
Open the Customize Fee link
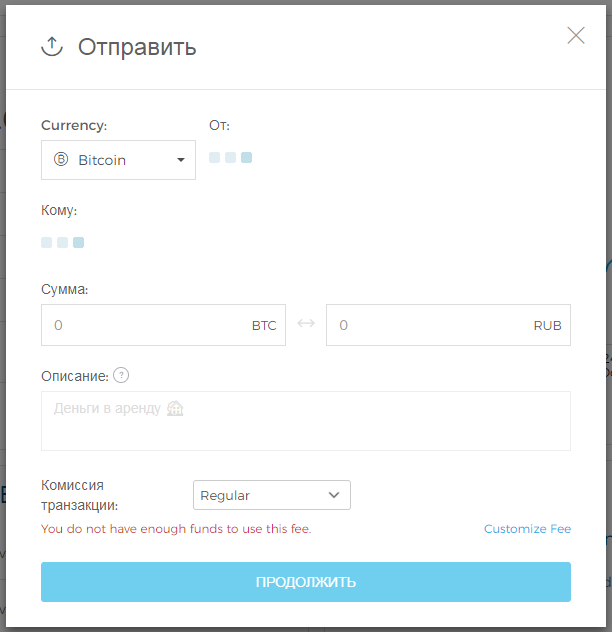coord(527,529)
